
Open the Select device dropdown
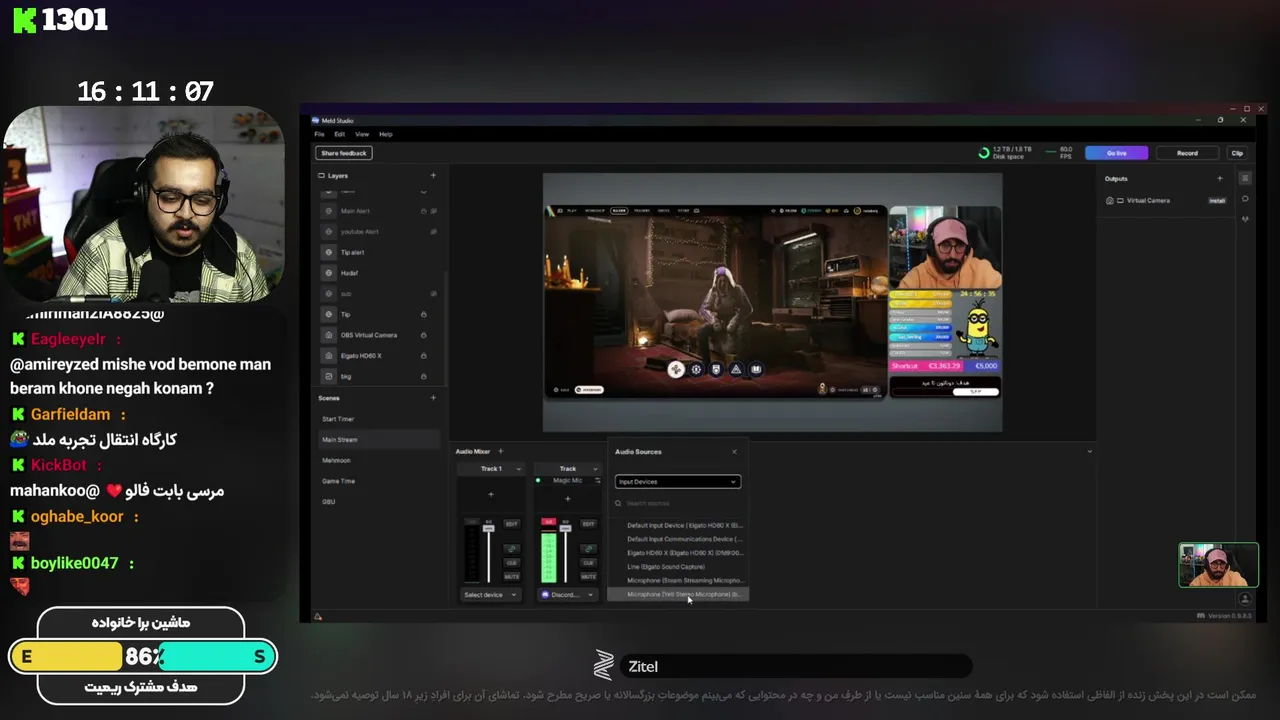490,595
